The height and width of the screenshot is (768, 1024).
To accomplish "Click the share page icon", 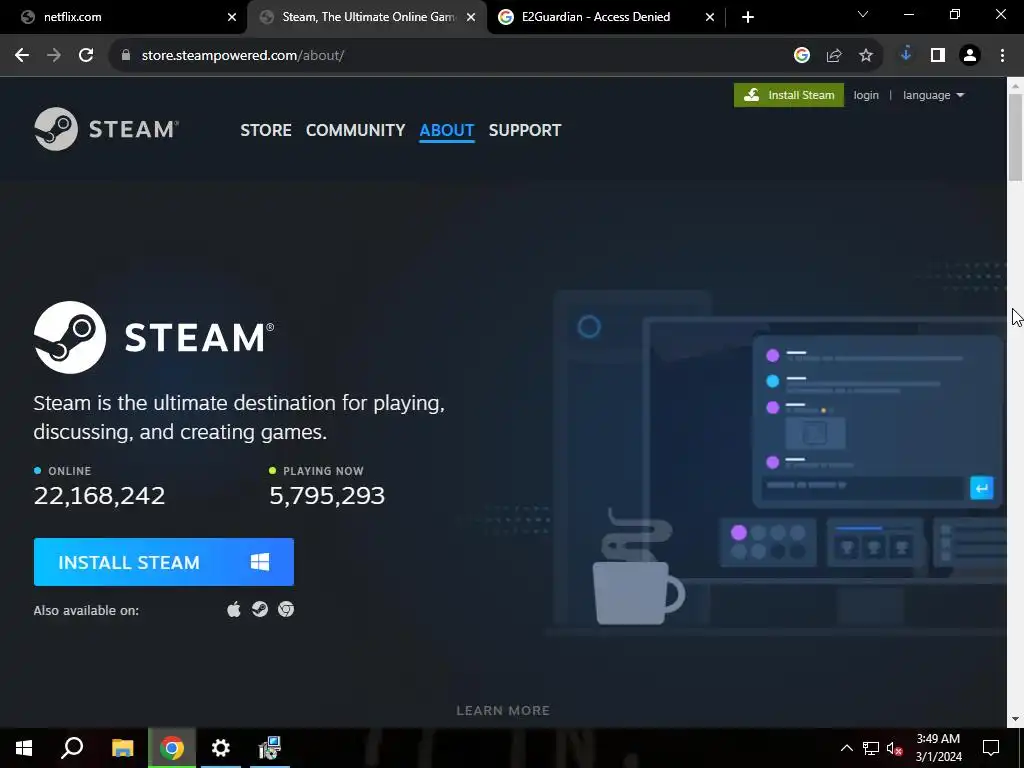I will coord(834,56).
